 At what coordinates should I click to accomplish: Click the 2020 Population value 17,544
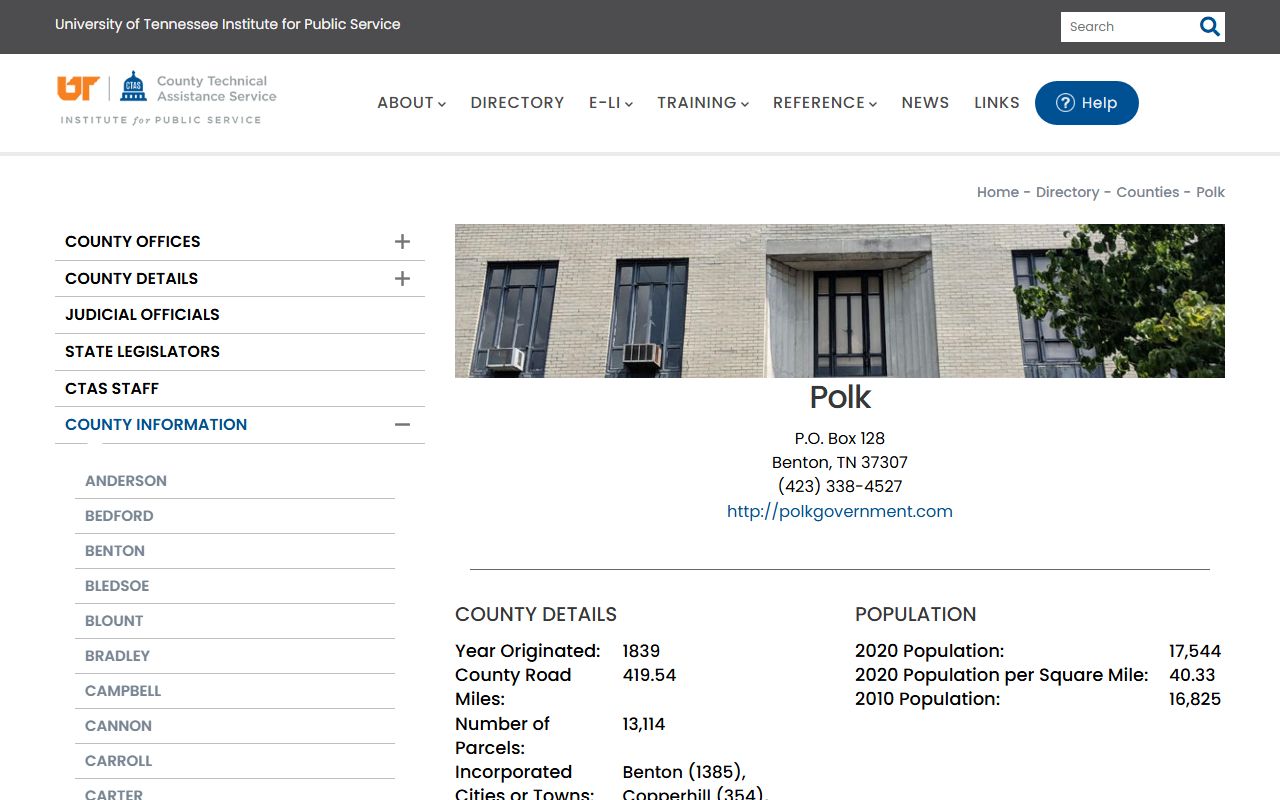(1195, 651)
